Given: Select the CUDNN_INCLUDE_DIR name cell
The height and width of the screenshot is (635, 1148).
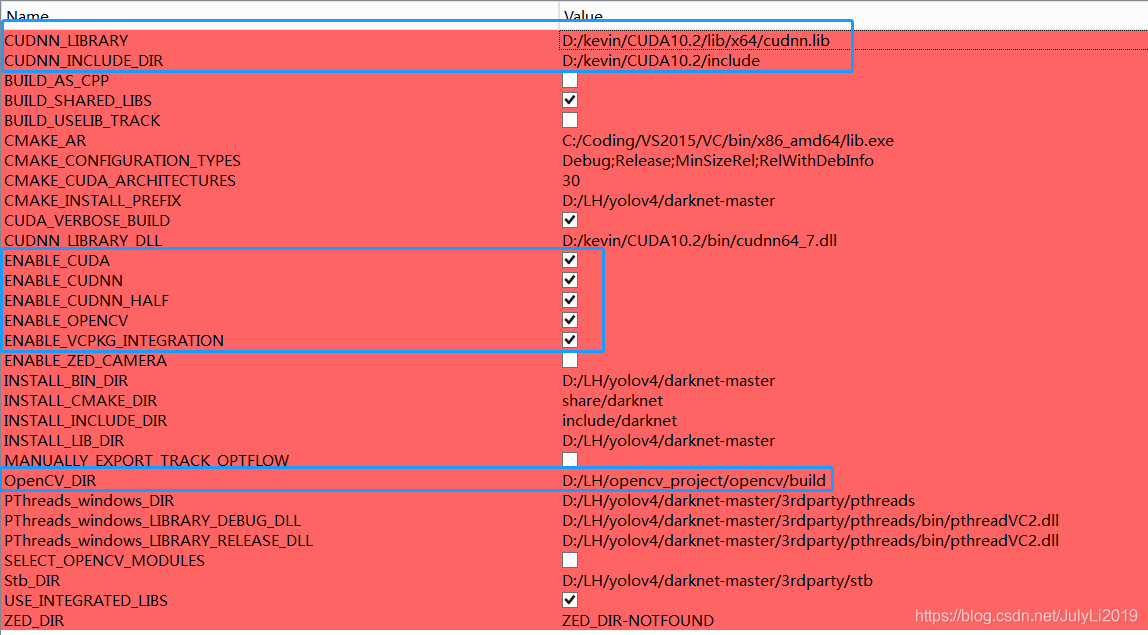Looking at the screenshot, I should click(x=83, y=61).
